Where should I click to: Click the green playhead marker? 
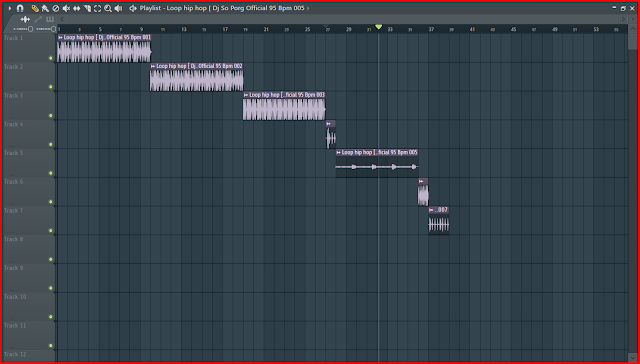[378, 27]
